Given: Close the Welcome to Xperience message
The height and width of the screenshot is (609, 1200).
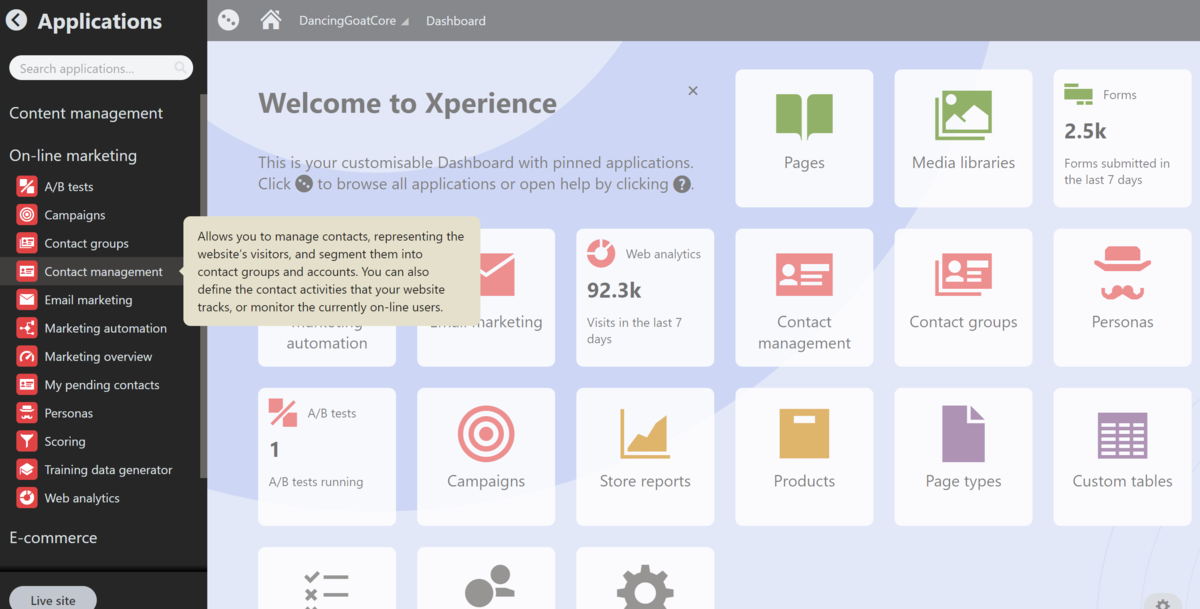Looking at the screenshot, I should 693,91.
